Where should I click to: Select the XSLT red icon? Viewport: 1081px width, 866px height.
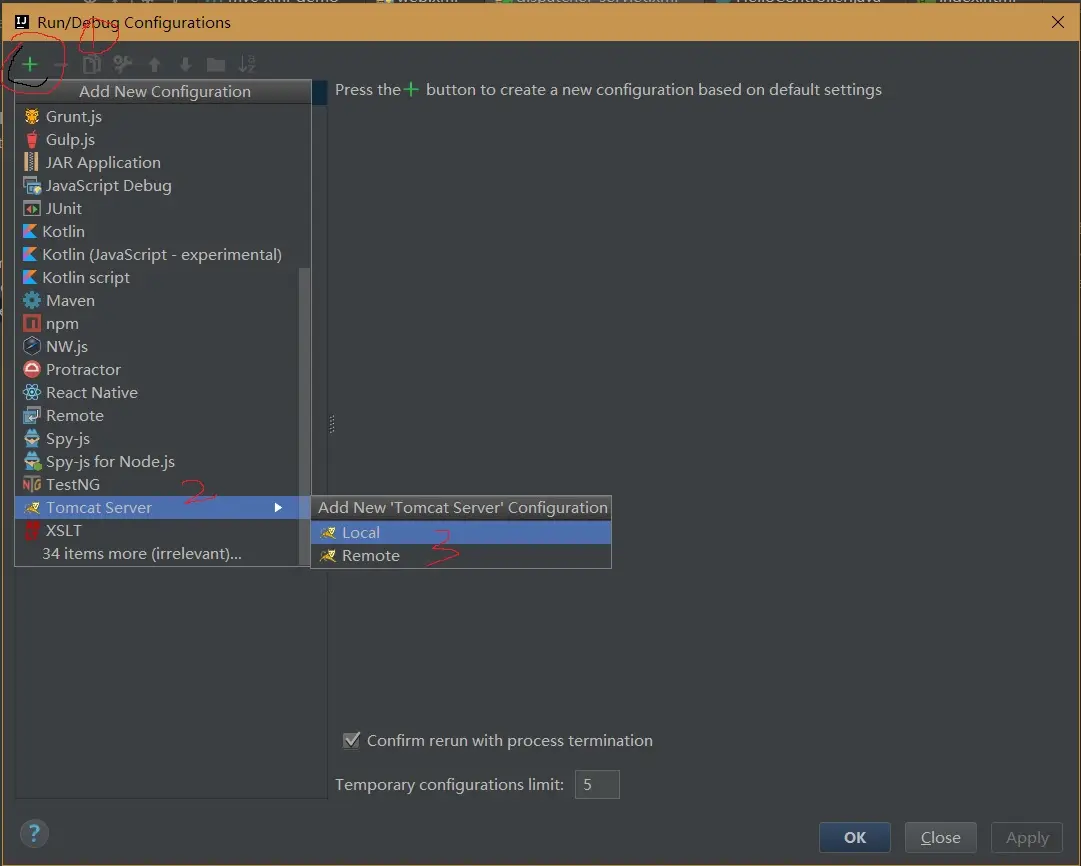tap(32, 530)
